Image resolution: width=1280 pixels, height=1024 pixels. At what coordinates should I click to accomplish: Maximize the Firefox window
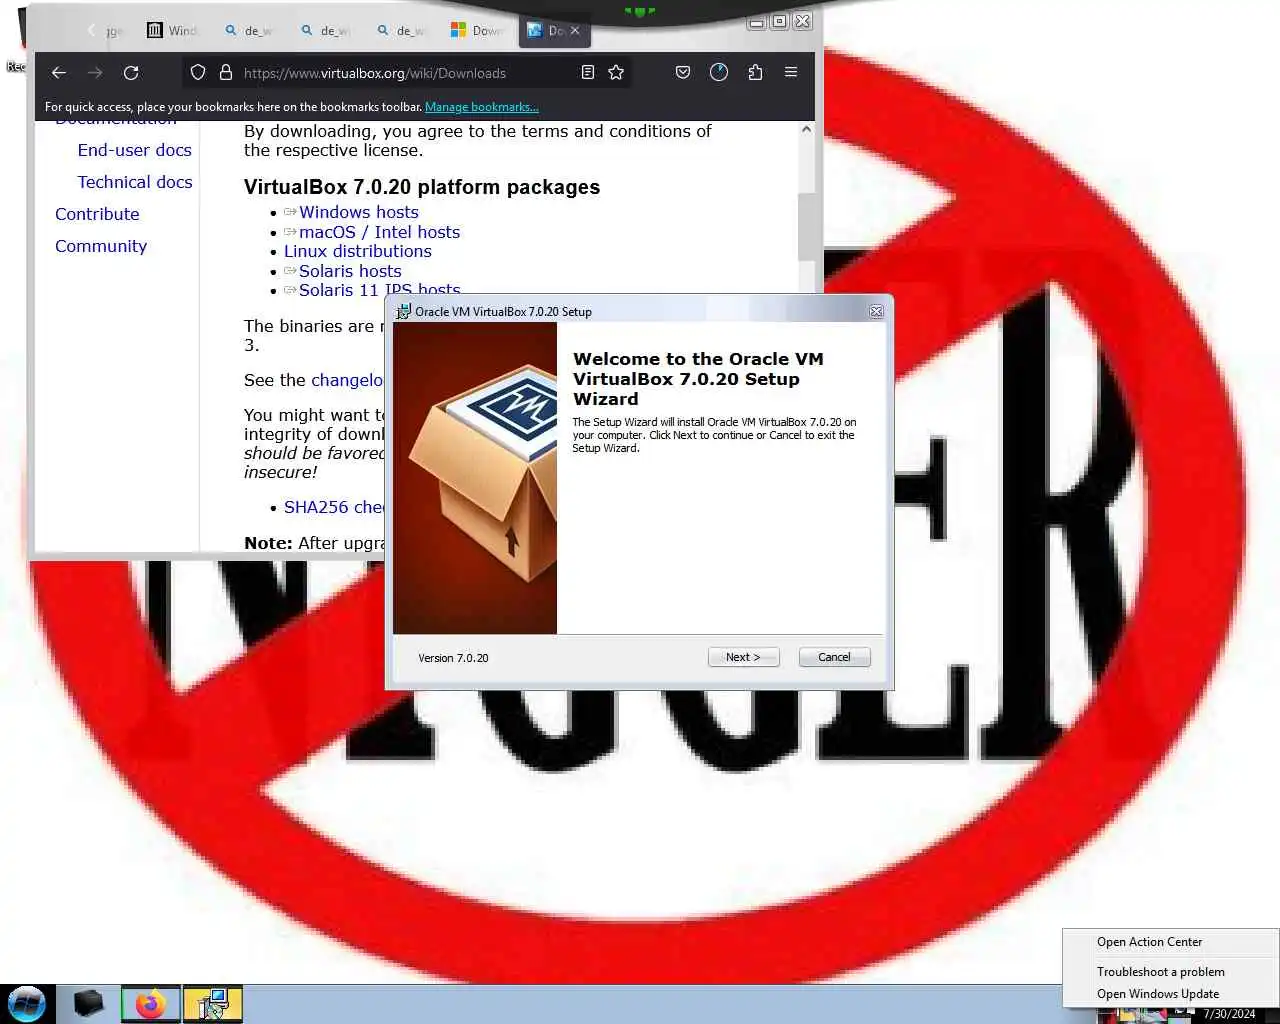(x=780, y=21)
